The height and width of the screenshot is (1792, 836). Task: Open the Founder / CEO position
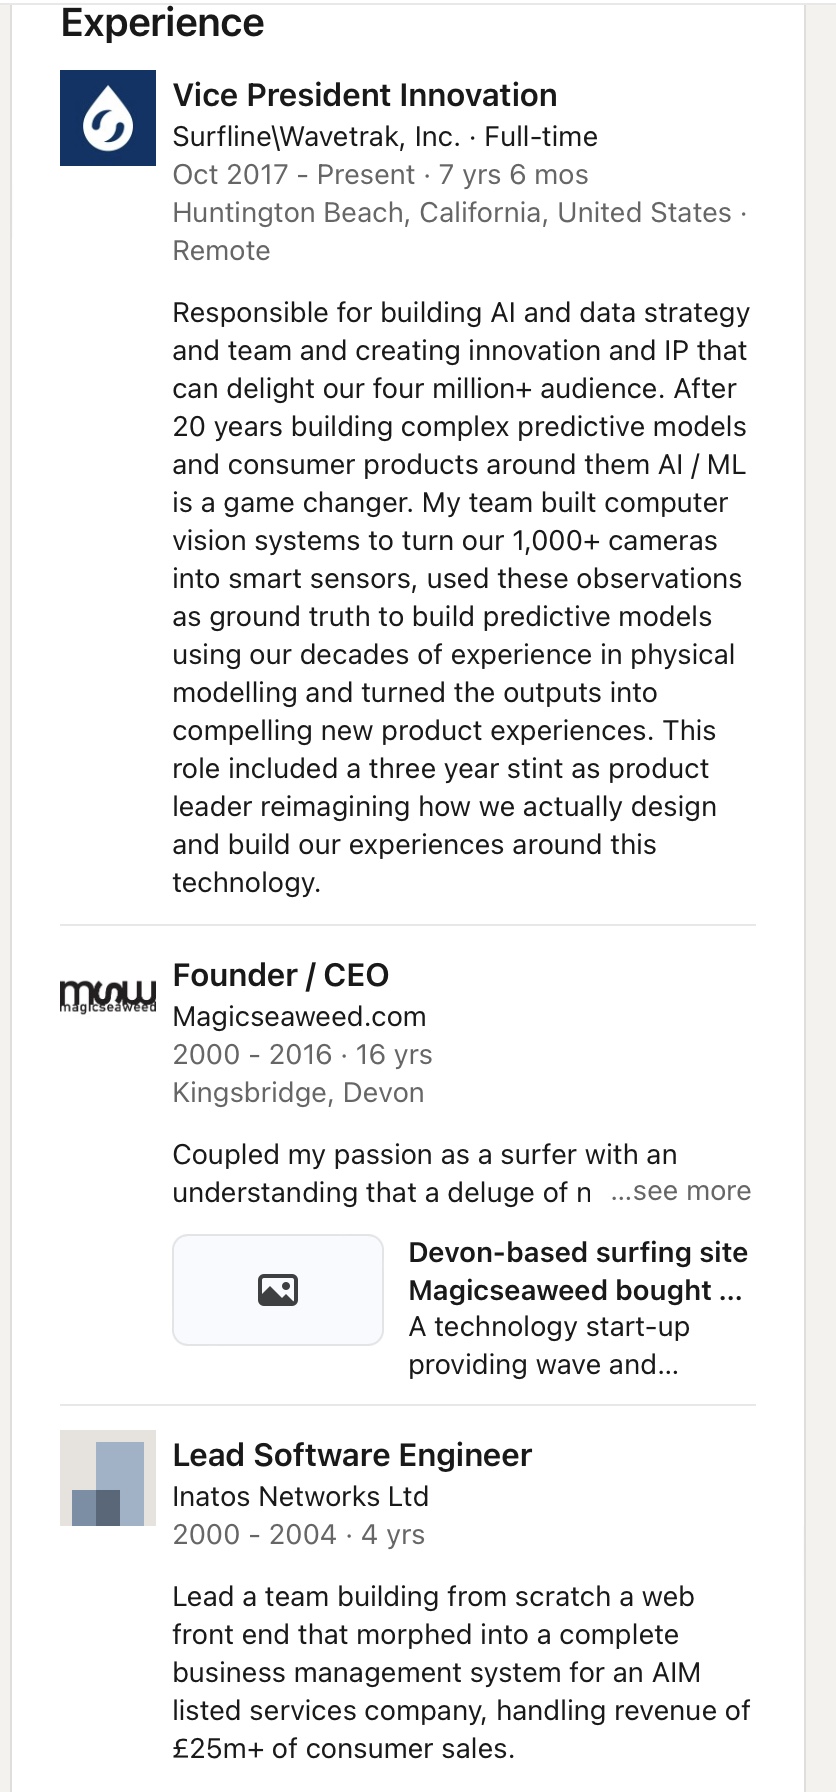click(x=281, y=975)
